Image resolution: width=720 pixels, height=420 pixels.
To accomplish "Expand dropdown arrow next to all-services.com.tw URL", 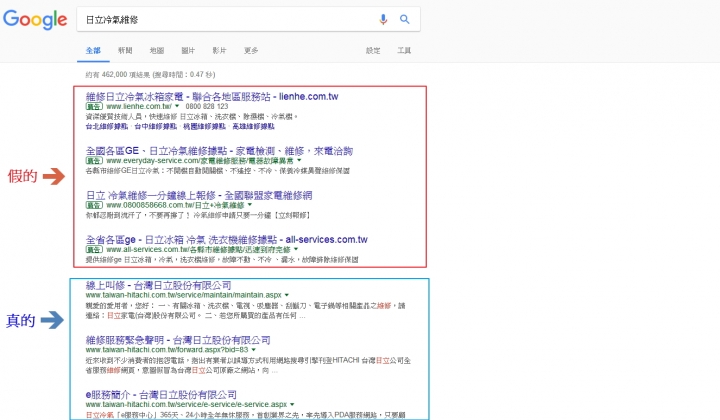I will [296, 249].
